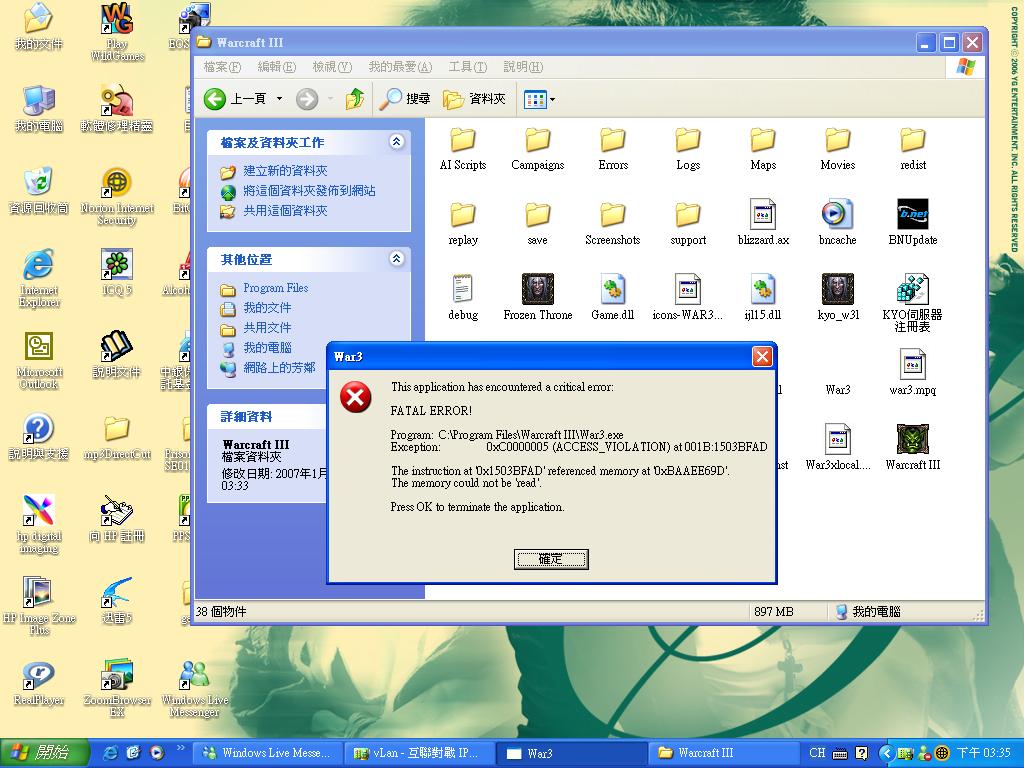This screenshot has height=768, width=1024.
Task: Select the Frozen Throne executable icon
Action: click(x=537, y=289)
